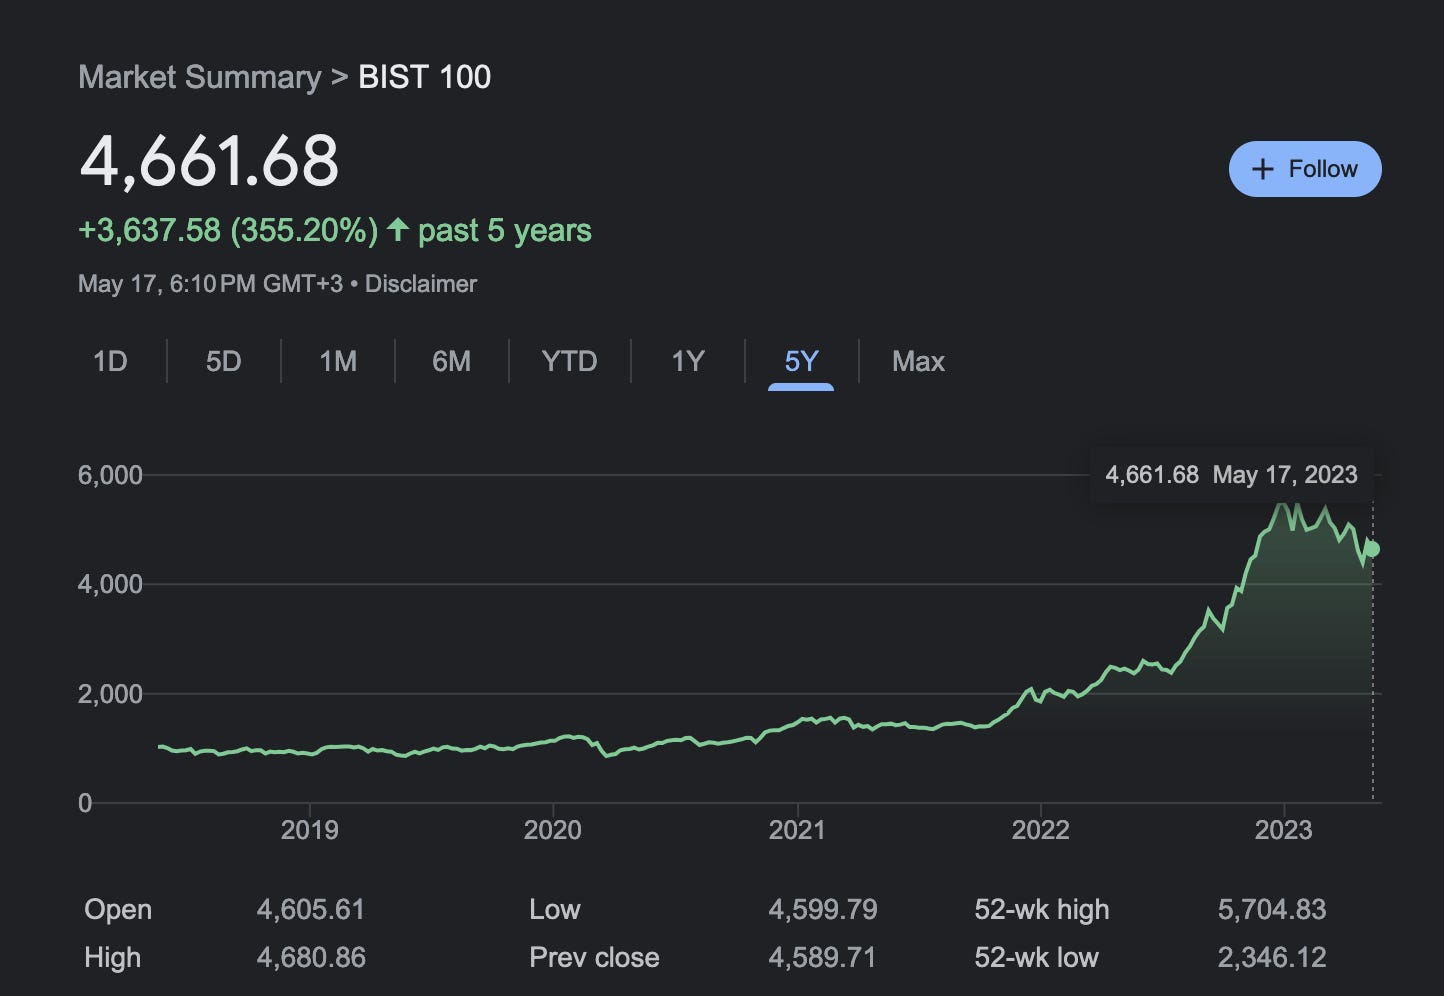
Task: Click the Low label in stats table
Action: point(555,909)
